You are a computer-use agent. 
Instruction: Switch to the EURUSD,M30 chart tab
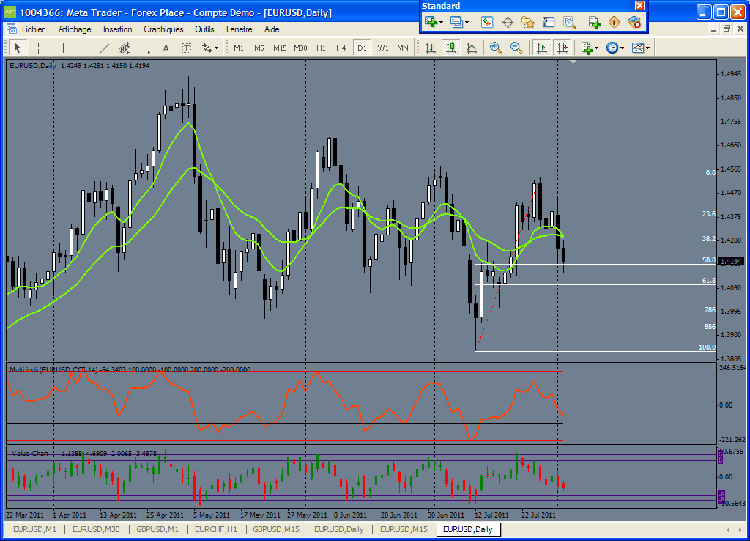[x=96, y=529]
